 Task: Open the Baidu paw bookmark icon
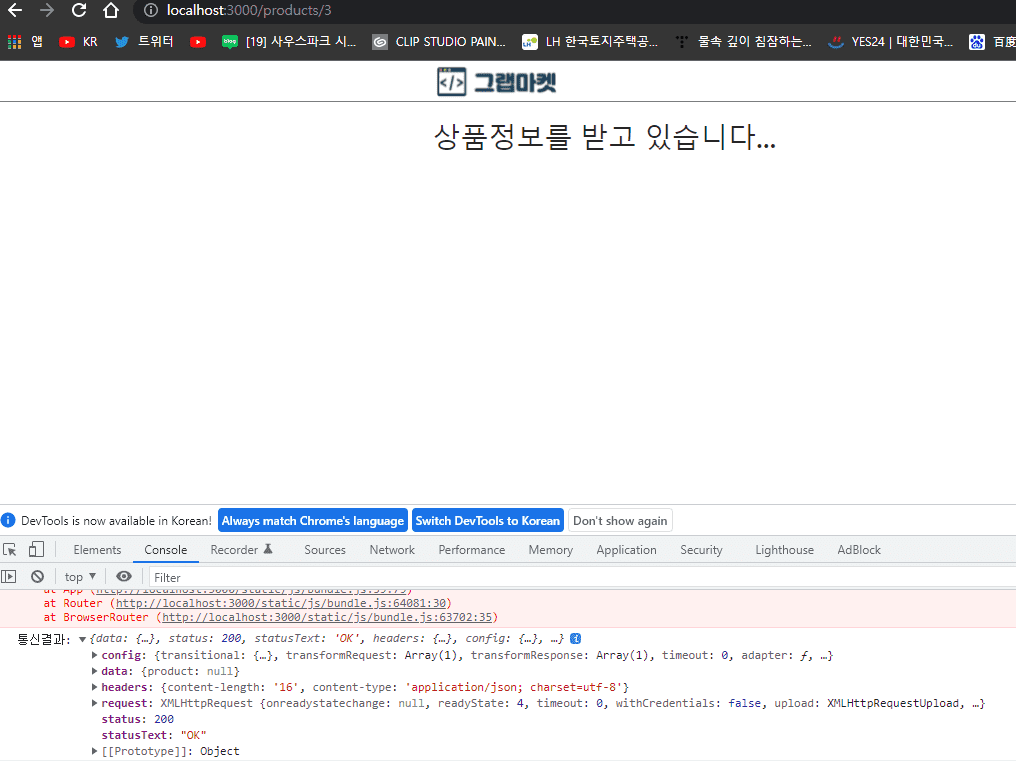(976, 42)
